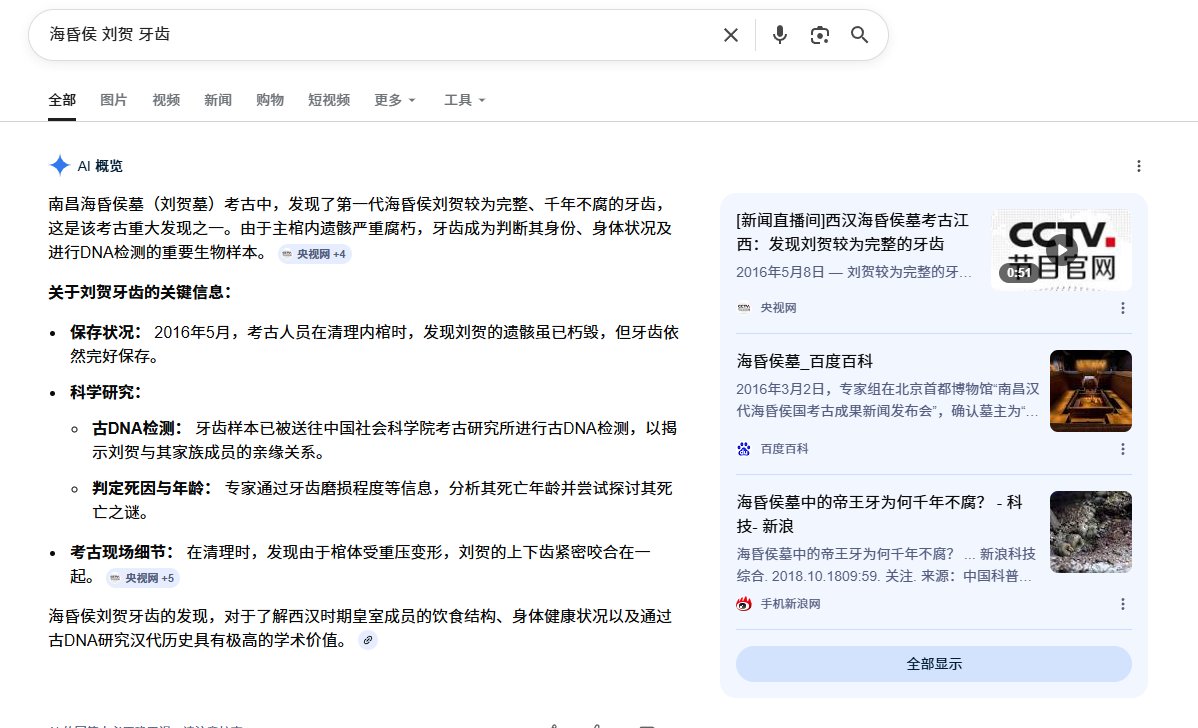The image size is (1198, 728).
Task: Open three-dot menu for 百度百科 source card
Action: point(1122,449)
